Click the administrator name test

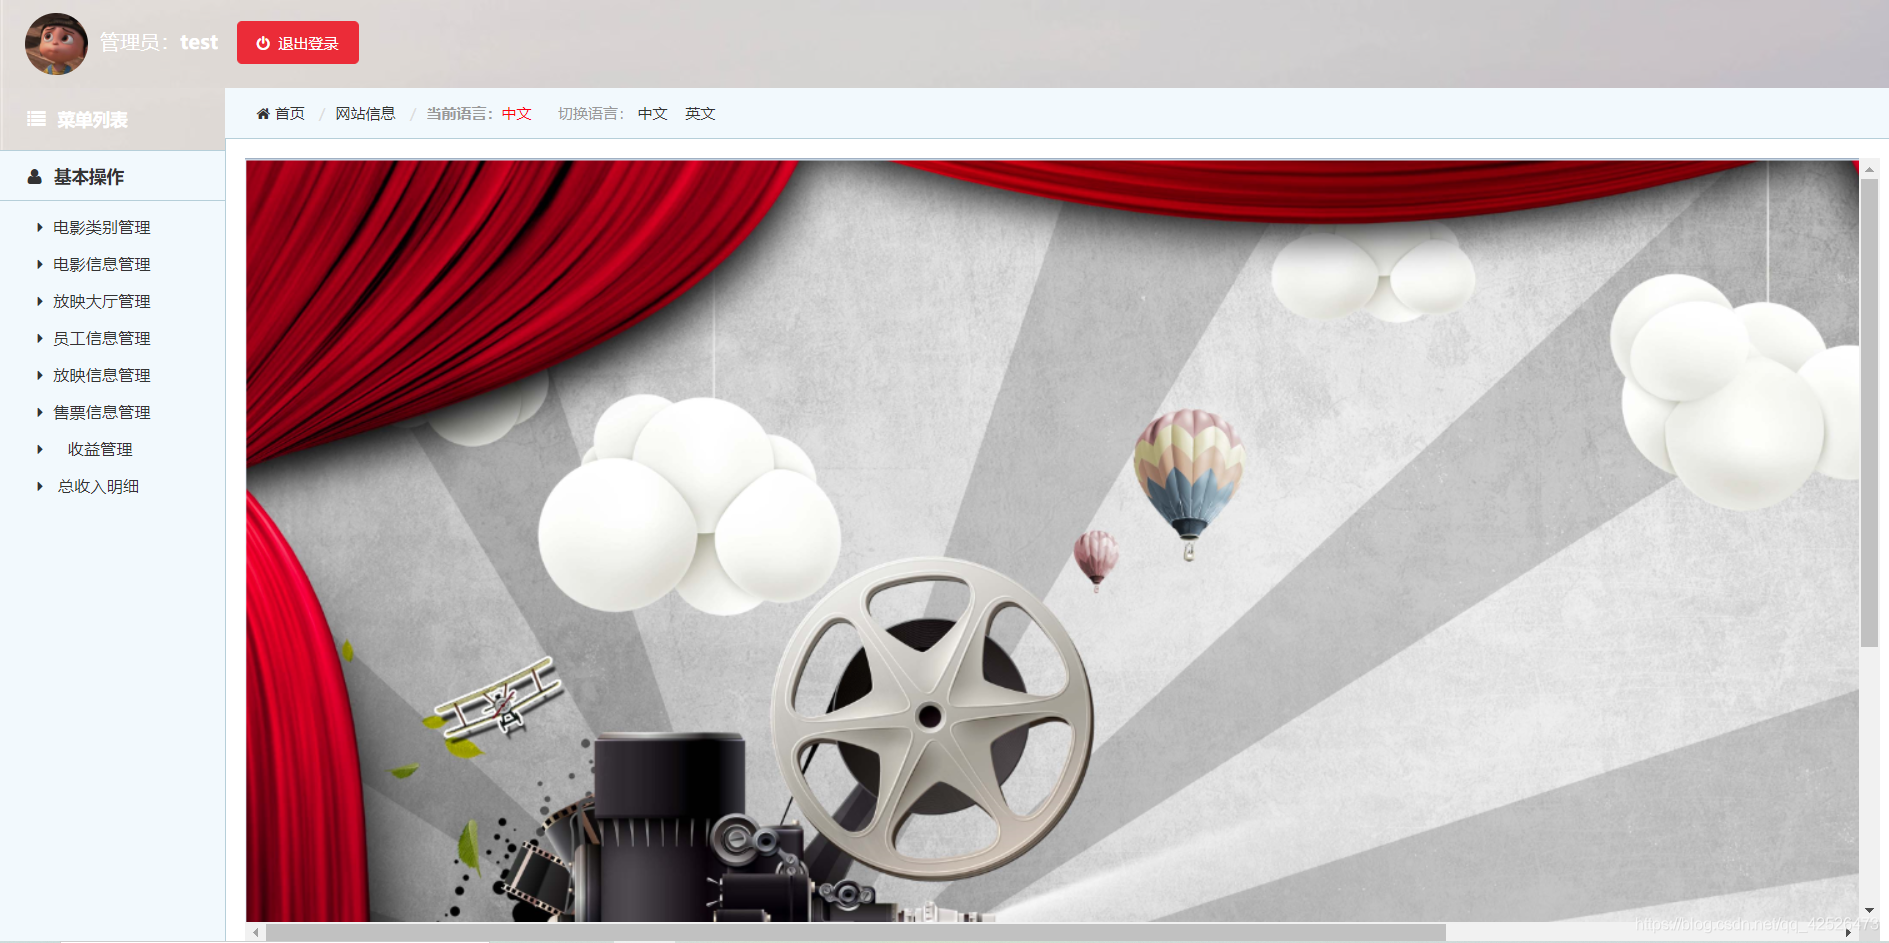[x=199, y=43]
